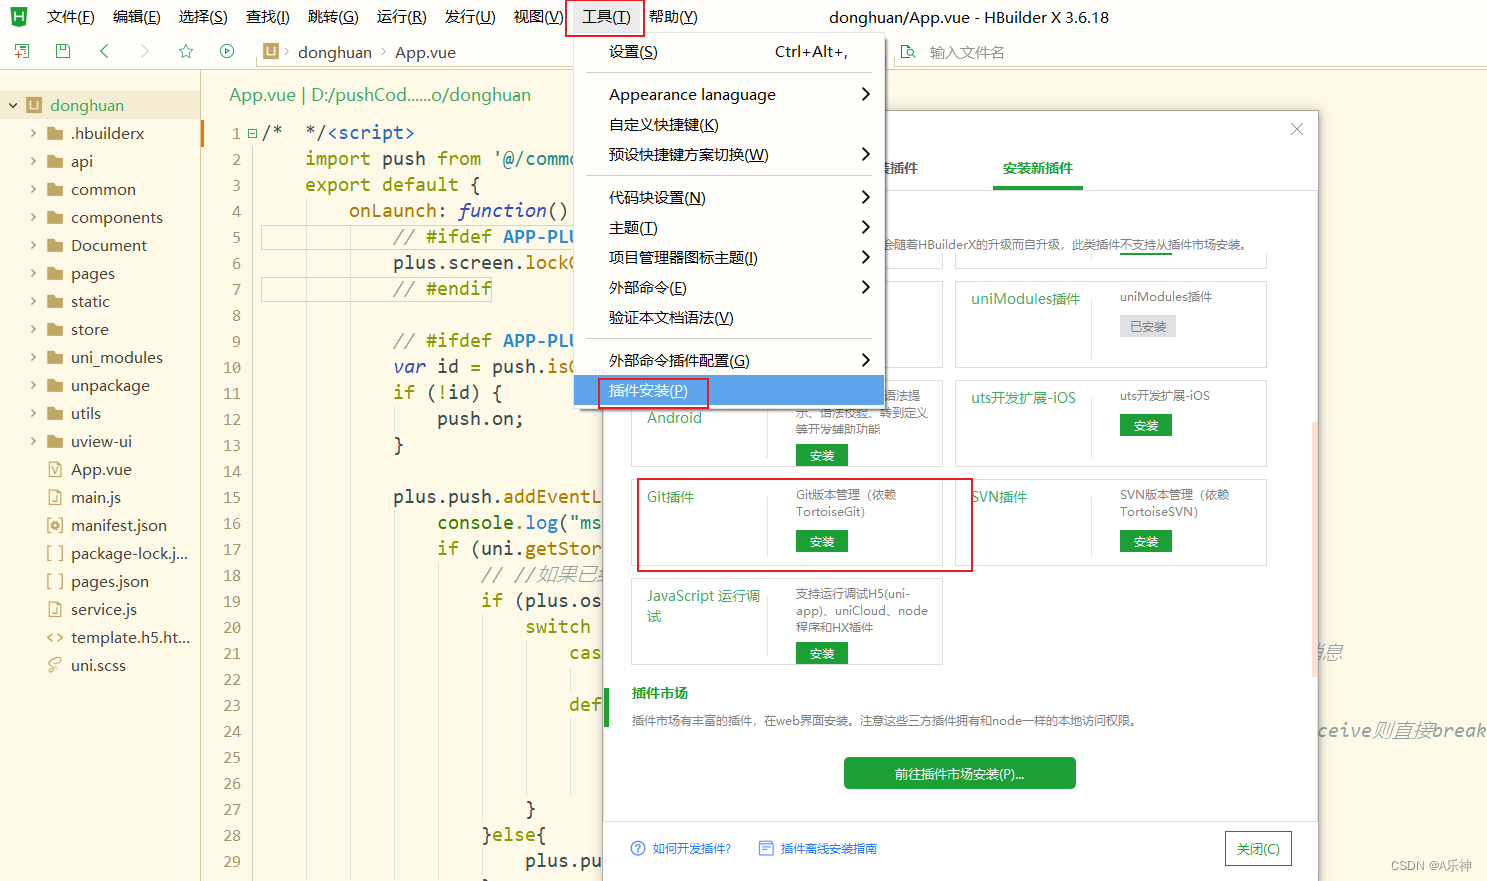The width and height of the screenshot is (1487, 881).
Task: Navigate back with the left arrow icon
Action: tap(103, 51)
